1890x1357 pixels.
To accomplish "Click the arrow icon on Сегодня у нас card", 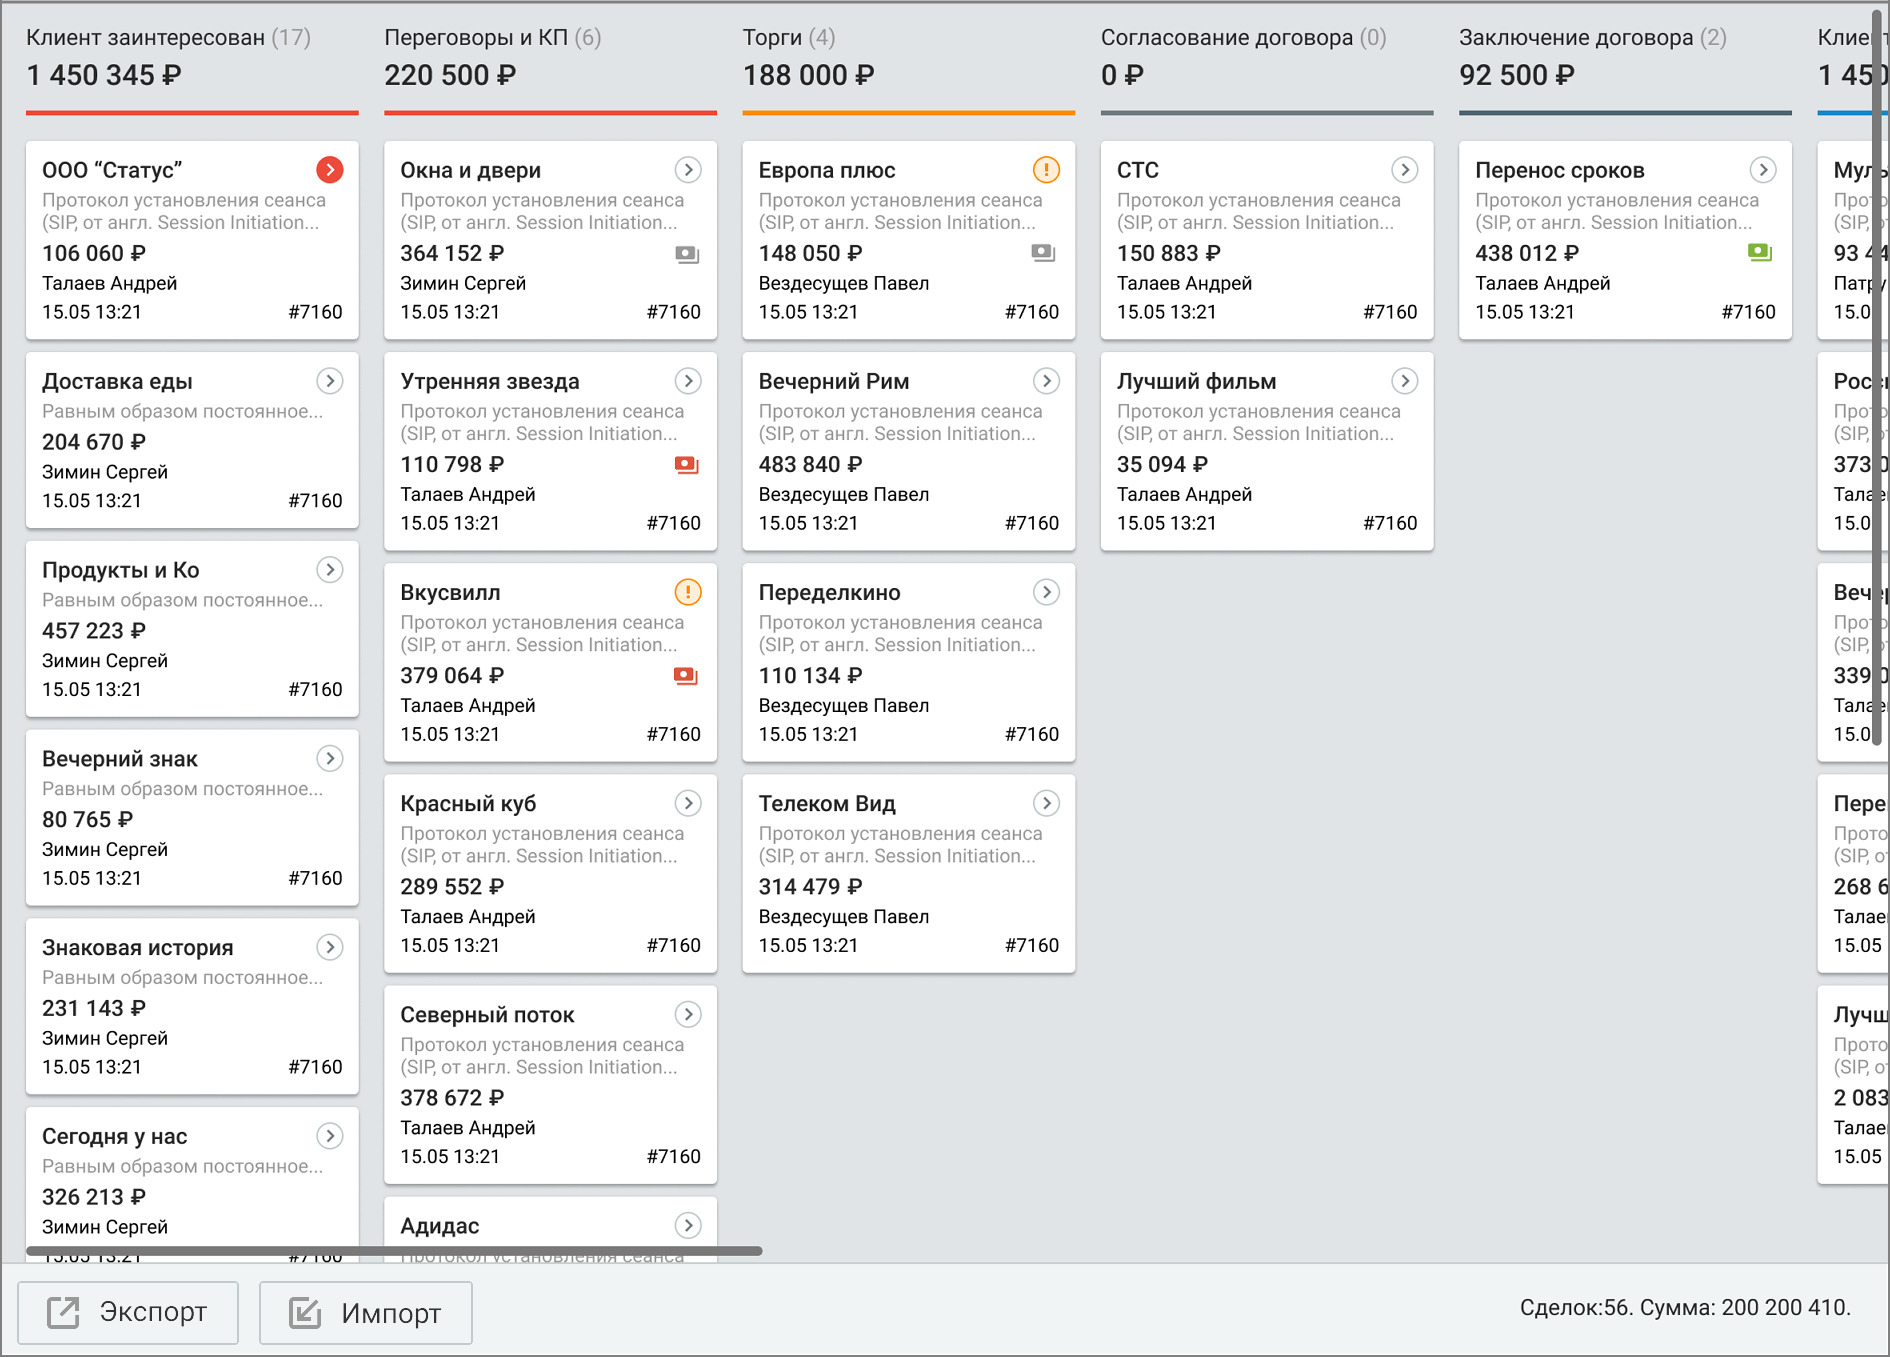I will click(x=330, y=1136).
